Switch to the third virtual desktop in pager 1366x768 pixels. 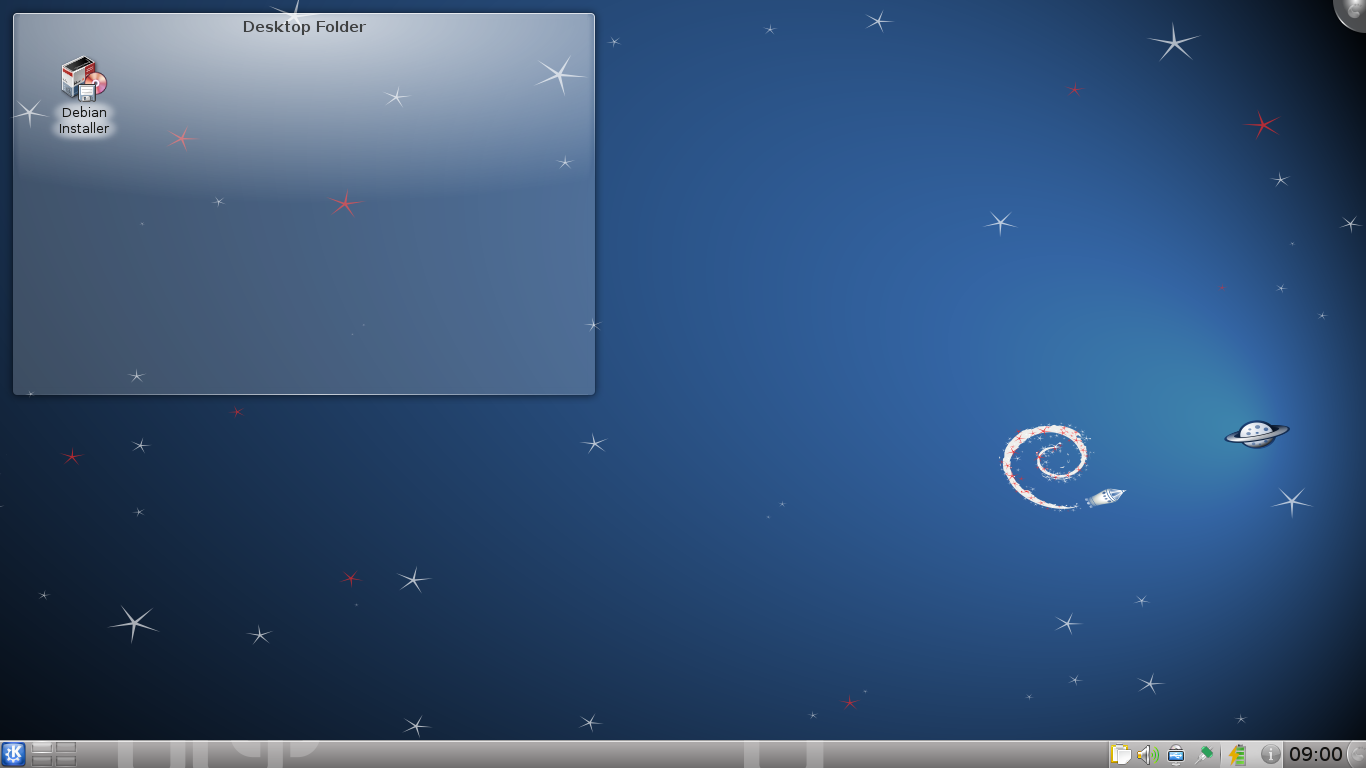tap(42, 761)
